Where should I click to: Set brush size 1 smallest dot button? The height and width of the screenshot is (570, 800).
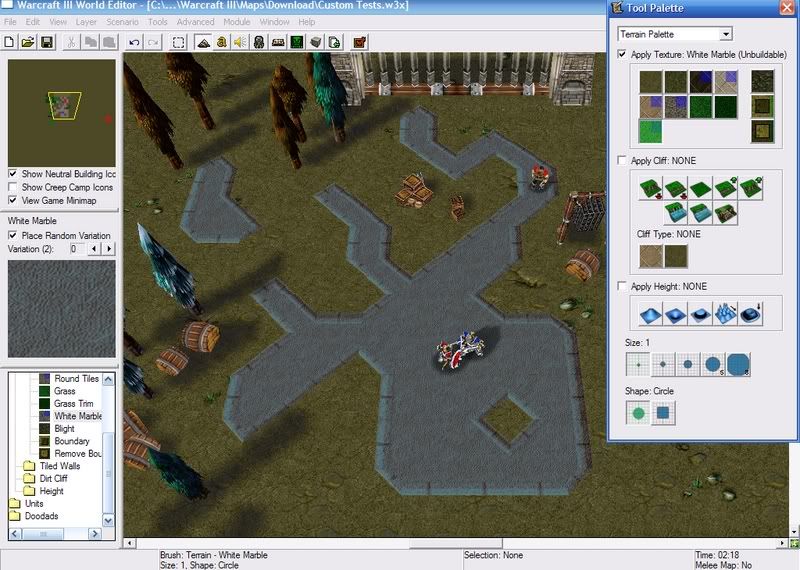click(x=638, y=364)
